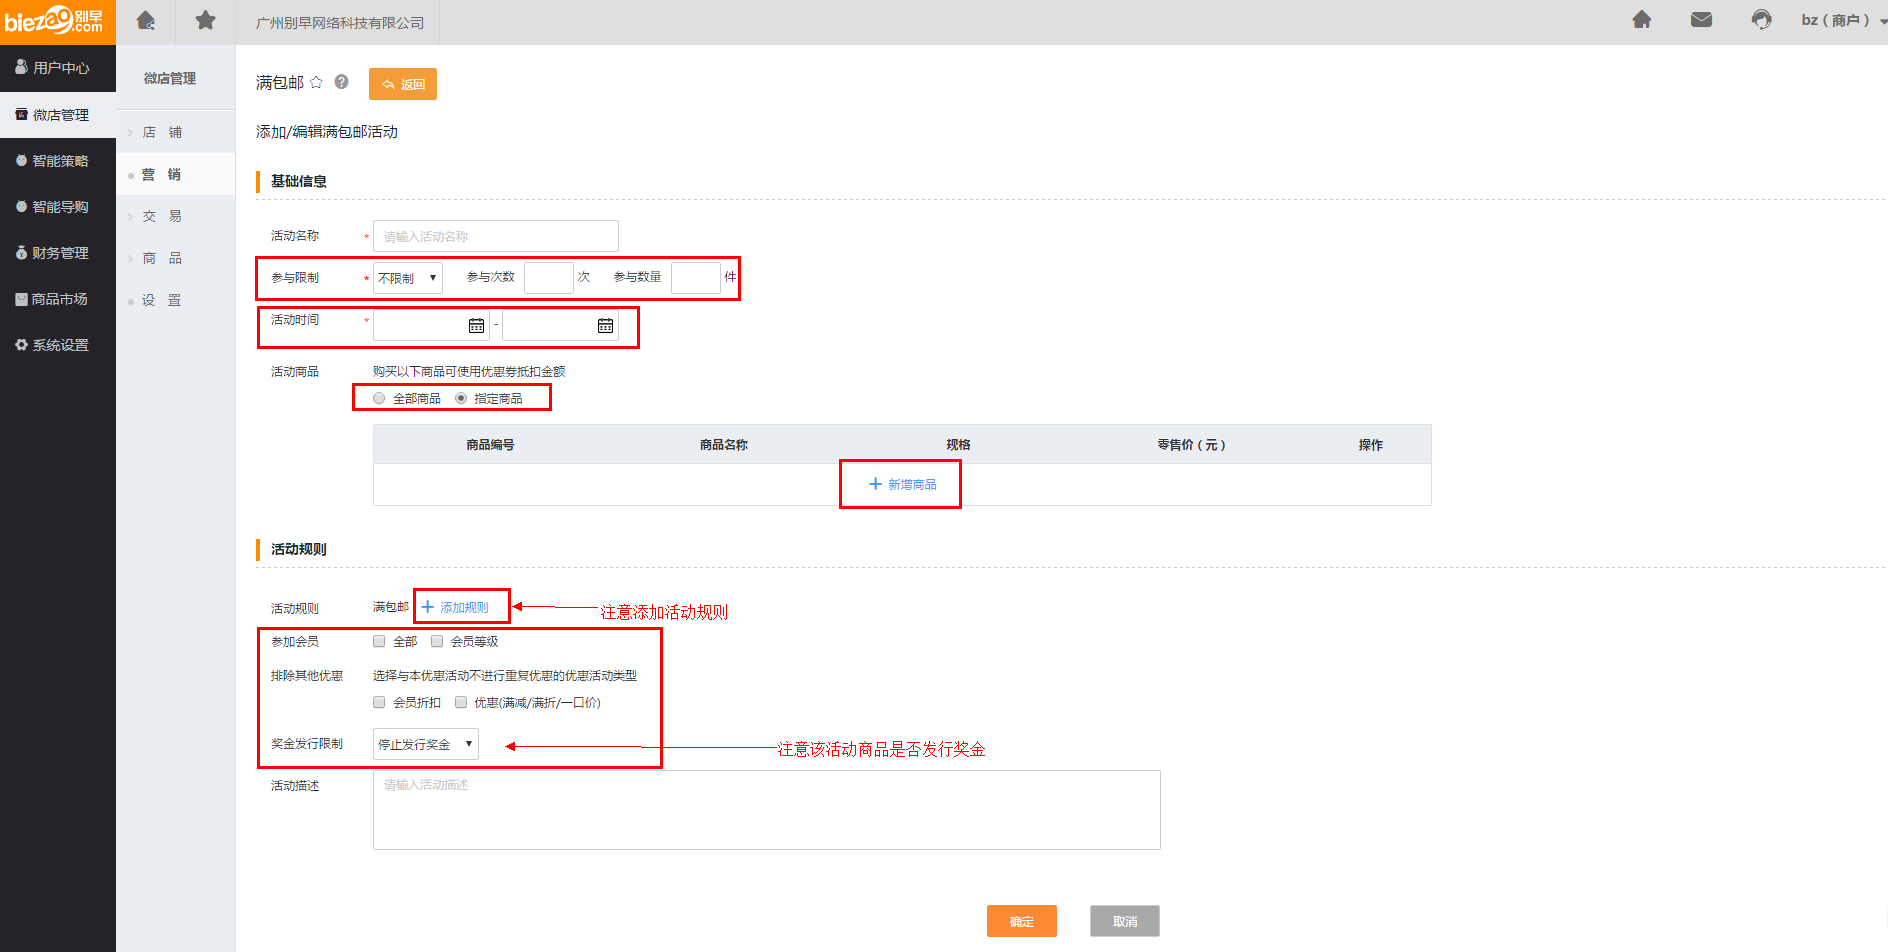Image resolution: width=1888 pixels, height=952 pixels.
Task: Enable the 会员折扣 exclusion checkbox
Action: [379, 702]
